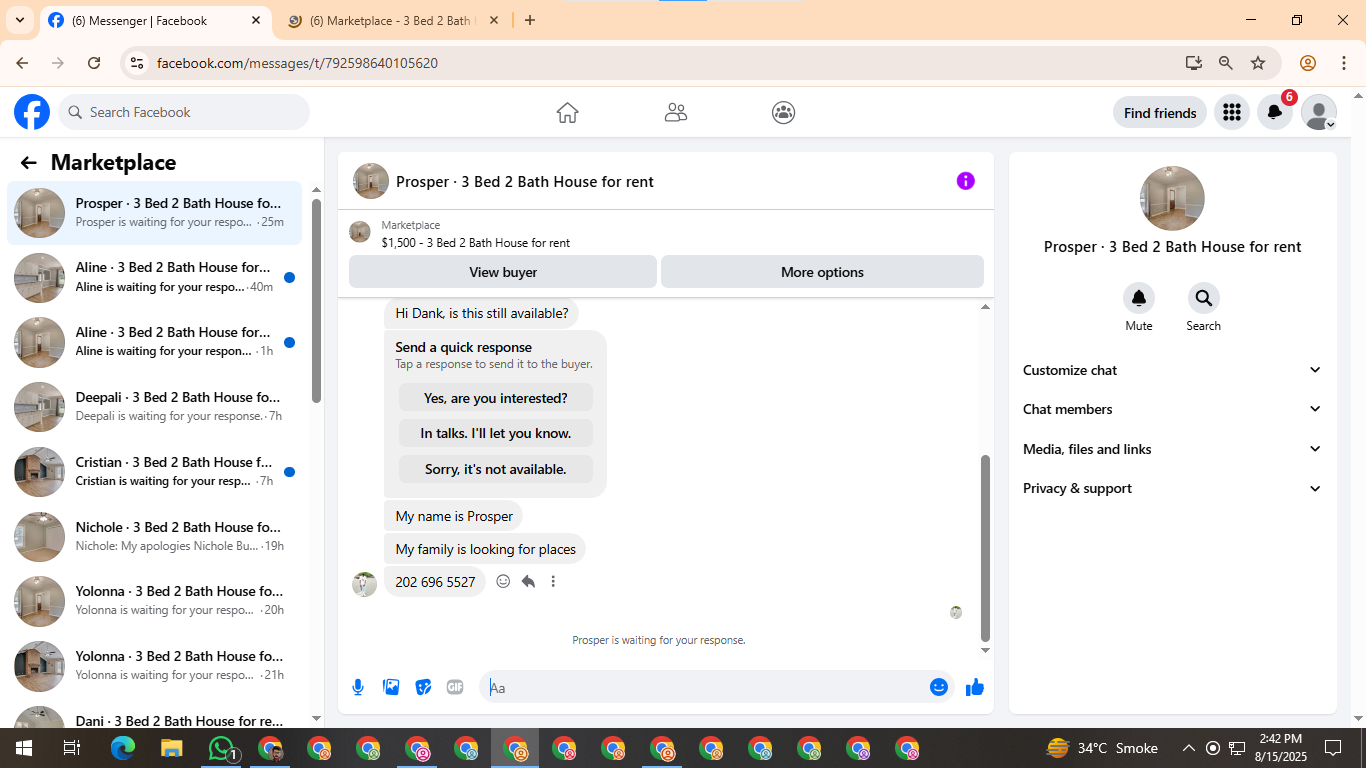Search in the Prosper conversation

pyautogui.click(x=1204, y=298)
